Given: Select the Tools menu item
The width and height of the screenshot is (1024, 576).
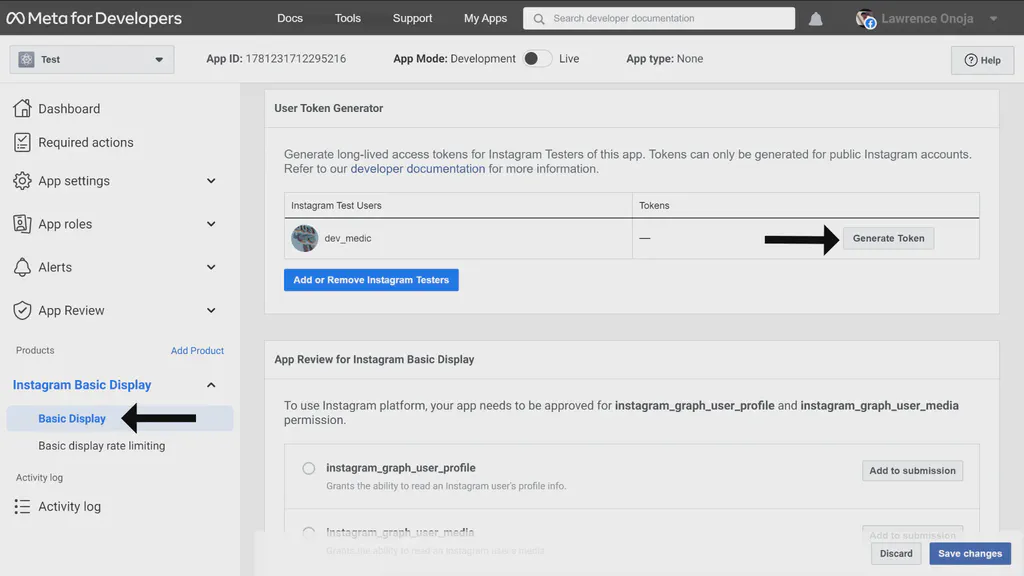Looking at the screenshot, I should point(347,17).
